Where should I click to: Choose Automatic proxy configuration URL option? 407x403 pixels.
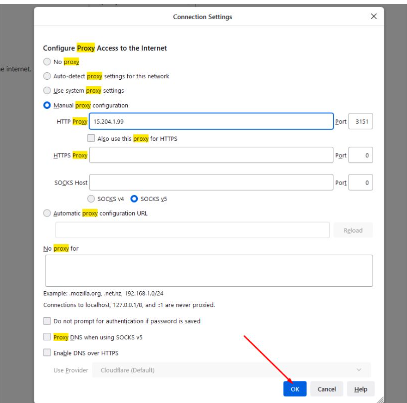coord(47,213)
